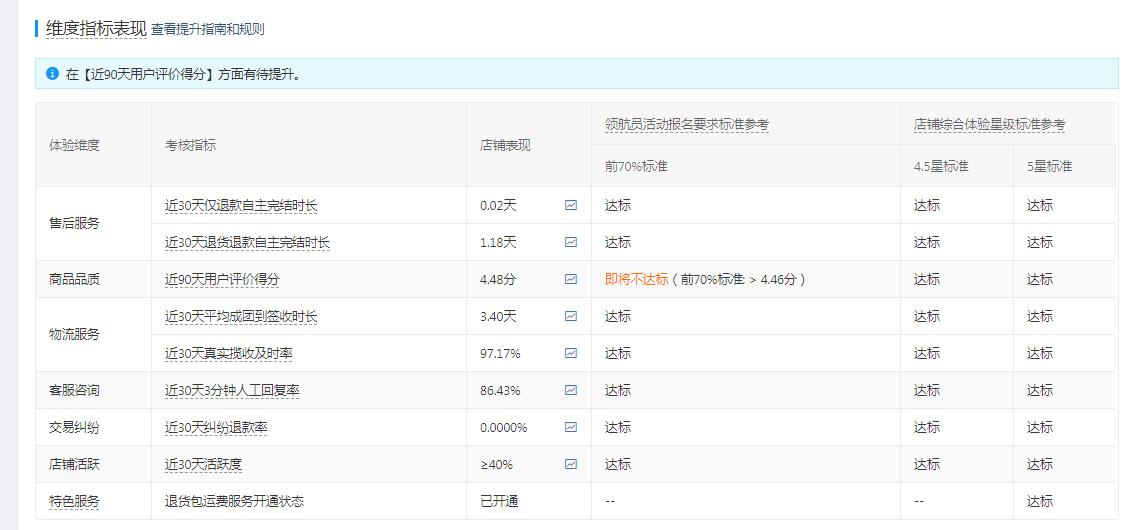Click 近30天仅退款自主完结时长 metric

[240, 206]
